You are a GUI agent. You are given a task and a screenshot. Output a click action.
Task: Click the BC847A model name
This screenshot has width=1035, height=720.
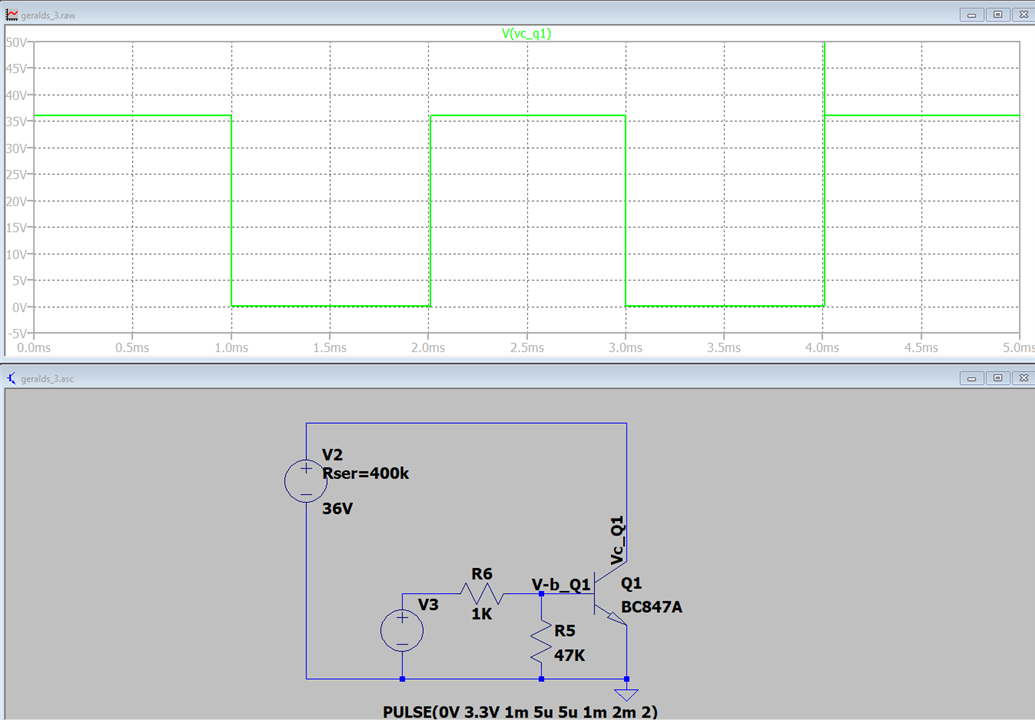651,607
